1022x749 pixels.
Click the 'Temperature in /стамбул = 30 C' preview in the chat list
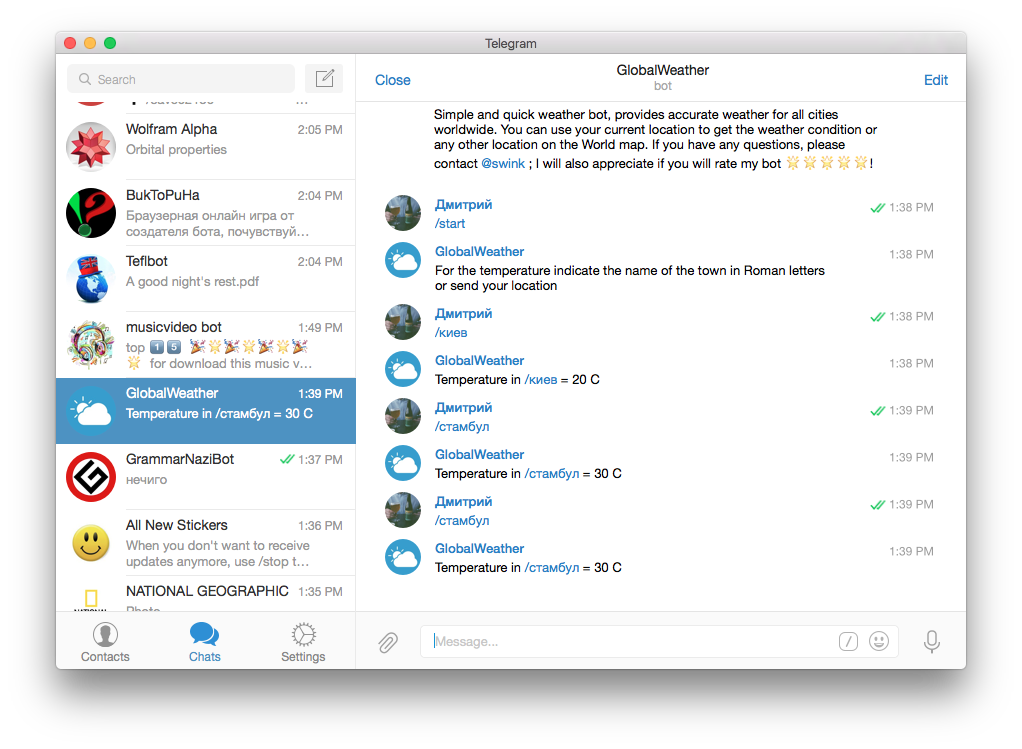tap(219, 414)
